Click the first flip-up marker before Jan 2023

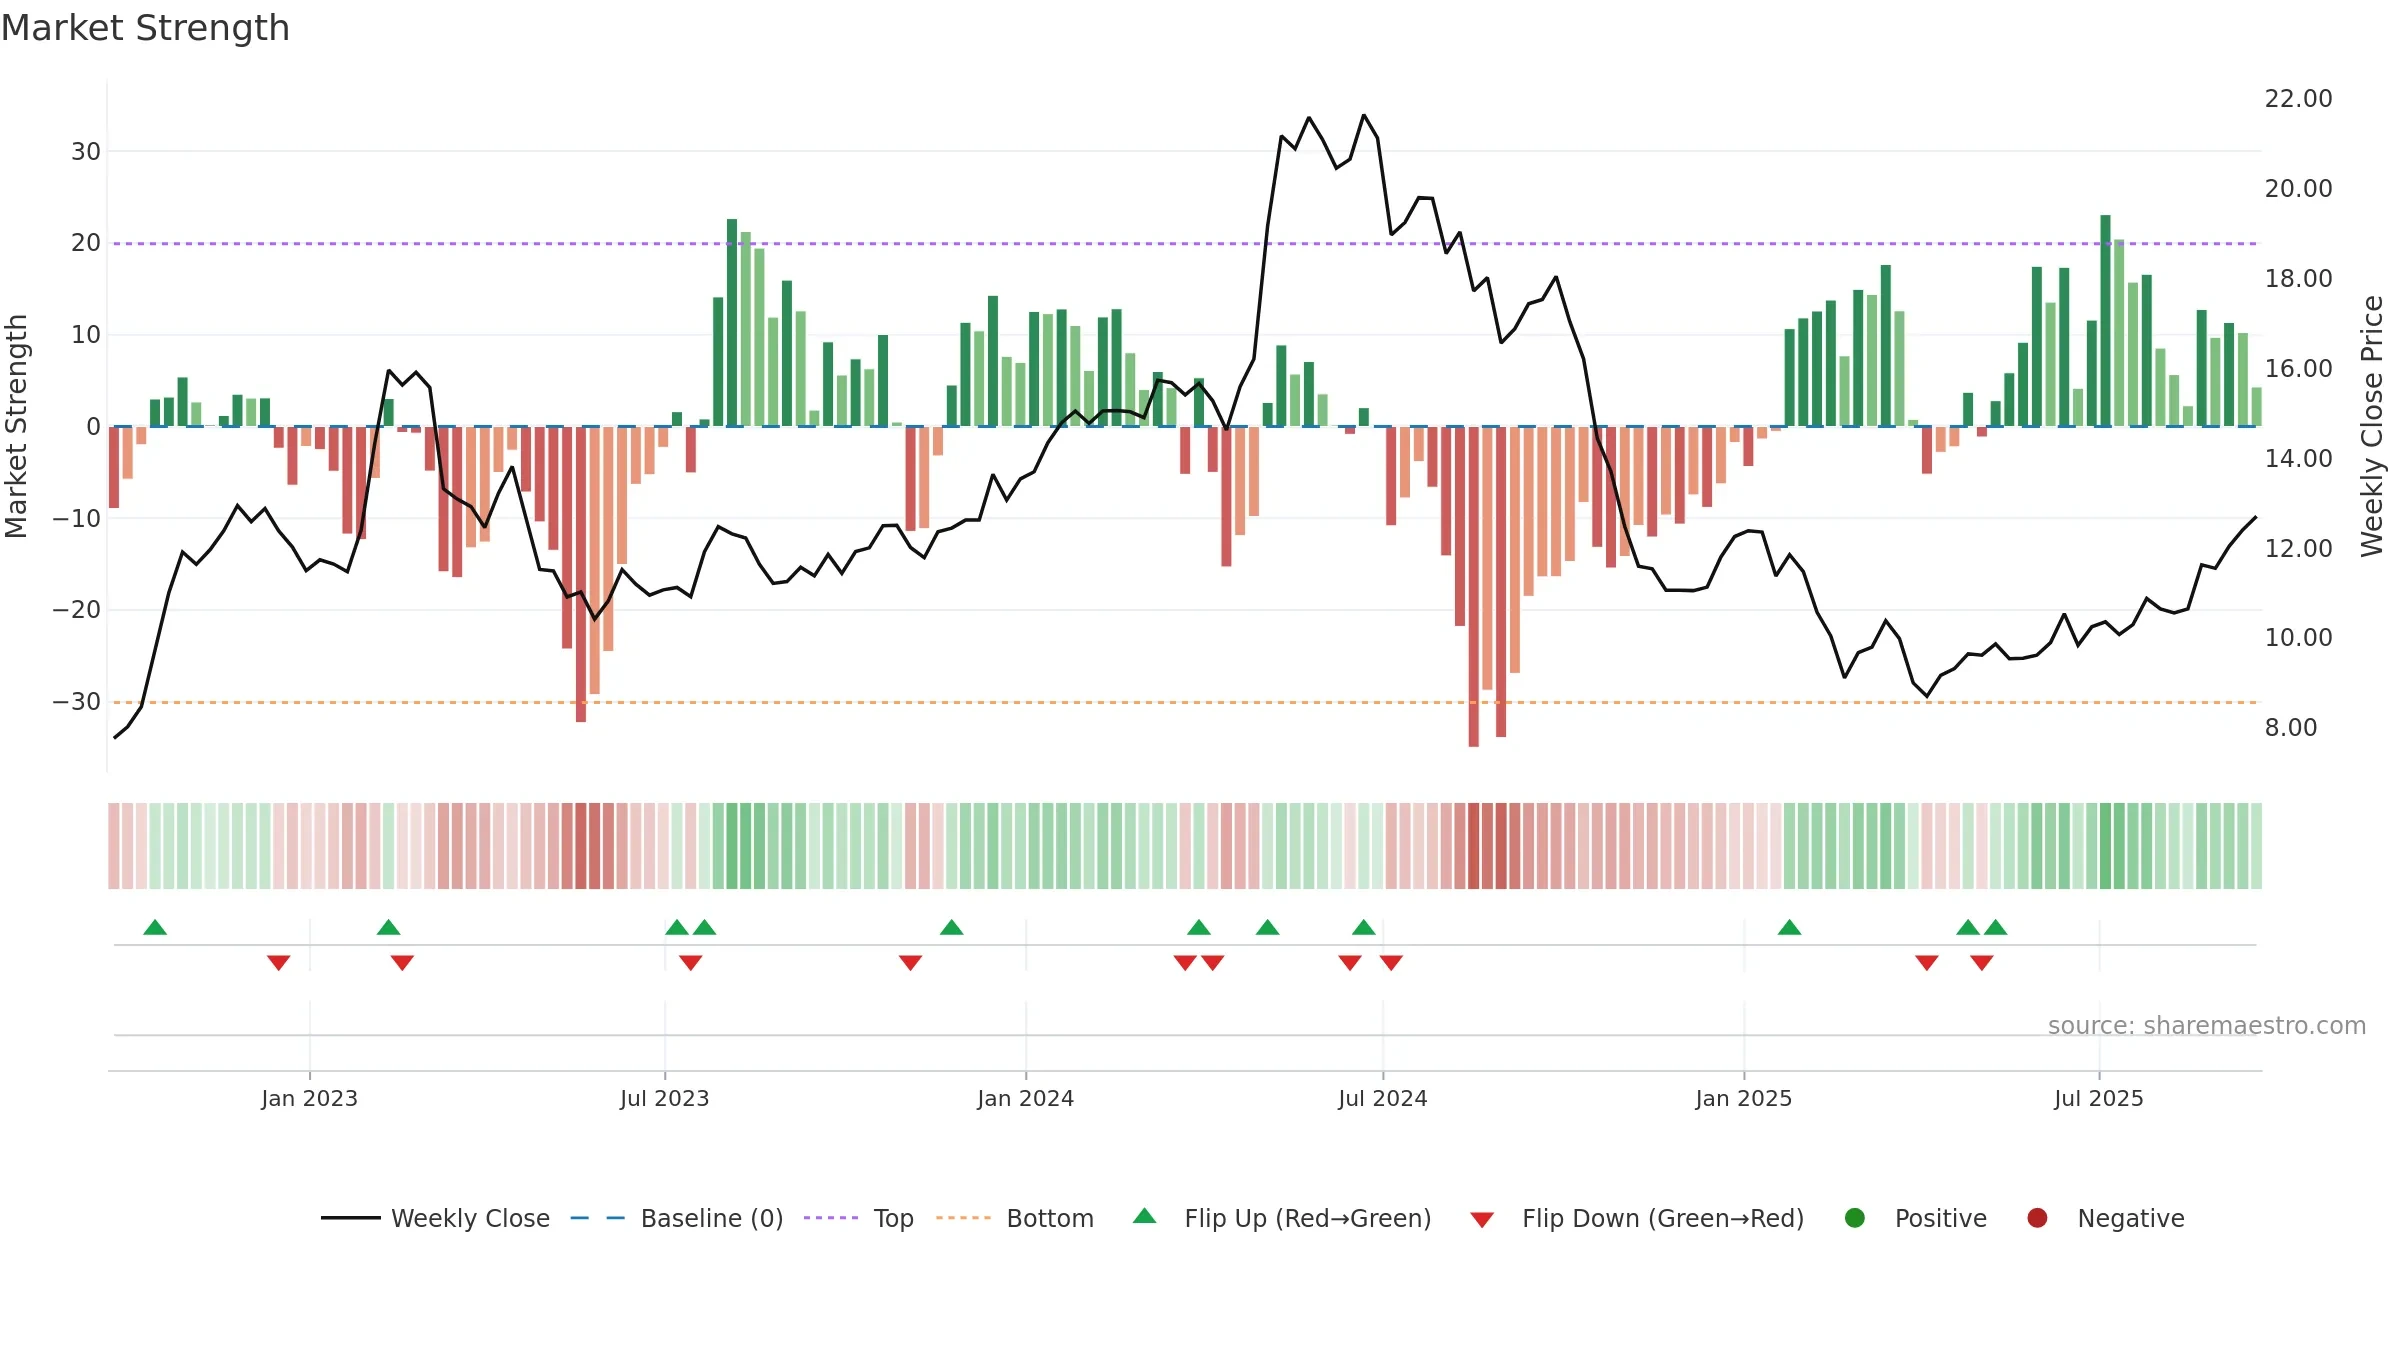point(155,927)
